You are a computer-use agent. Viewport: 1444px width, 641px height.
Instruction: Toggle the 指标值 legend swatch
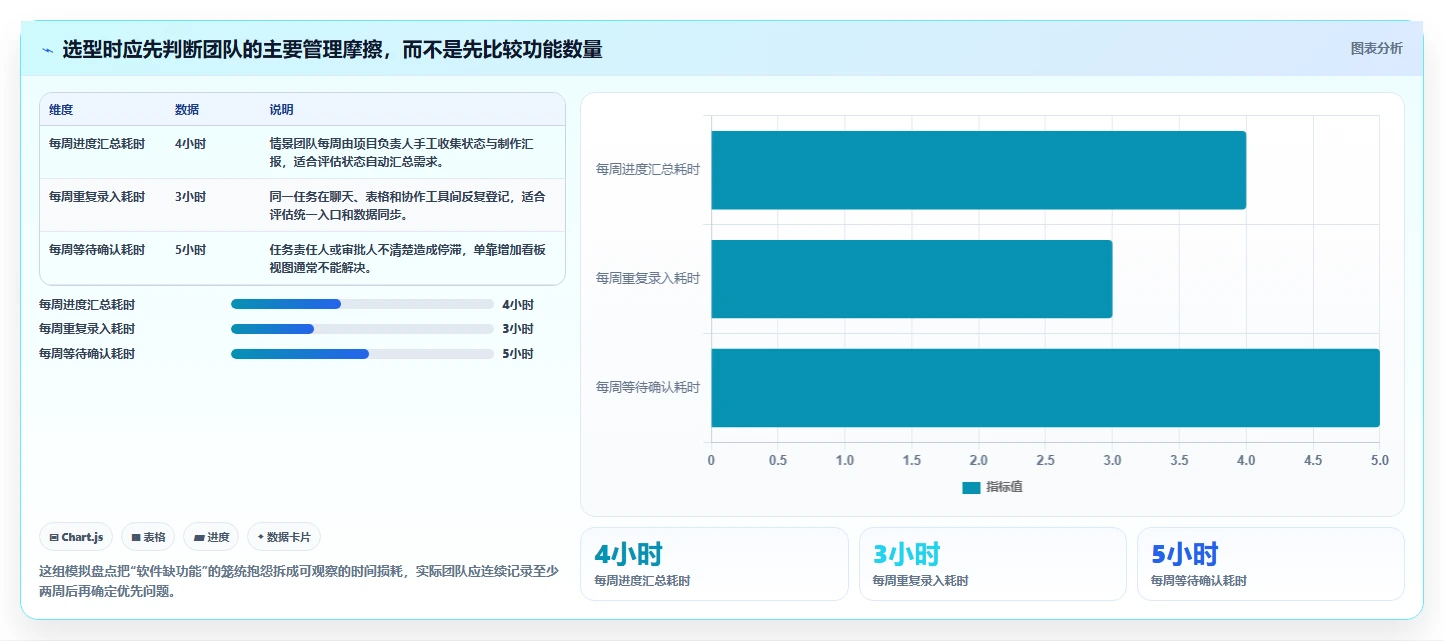click(x=971, y=487)
